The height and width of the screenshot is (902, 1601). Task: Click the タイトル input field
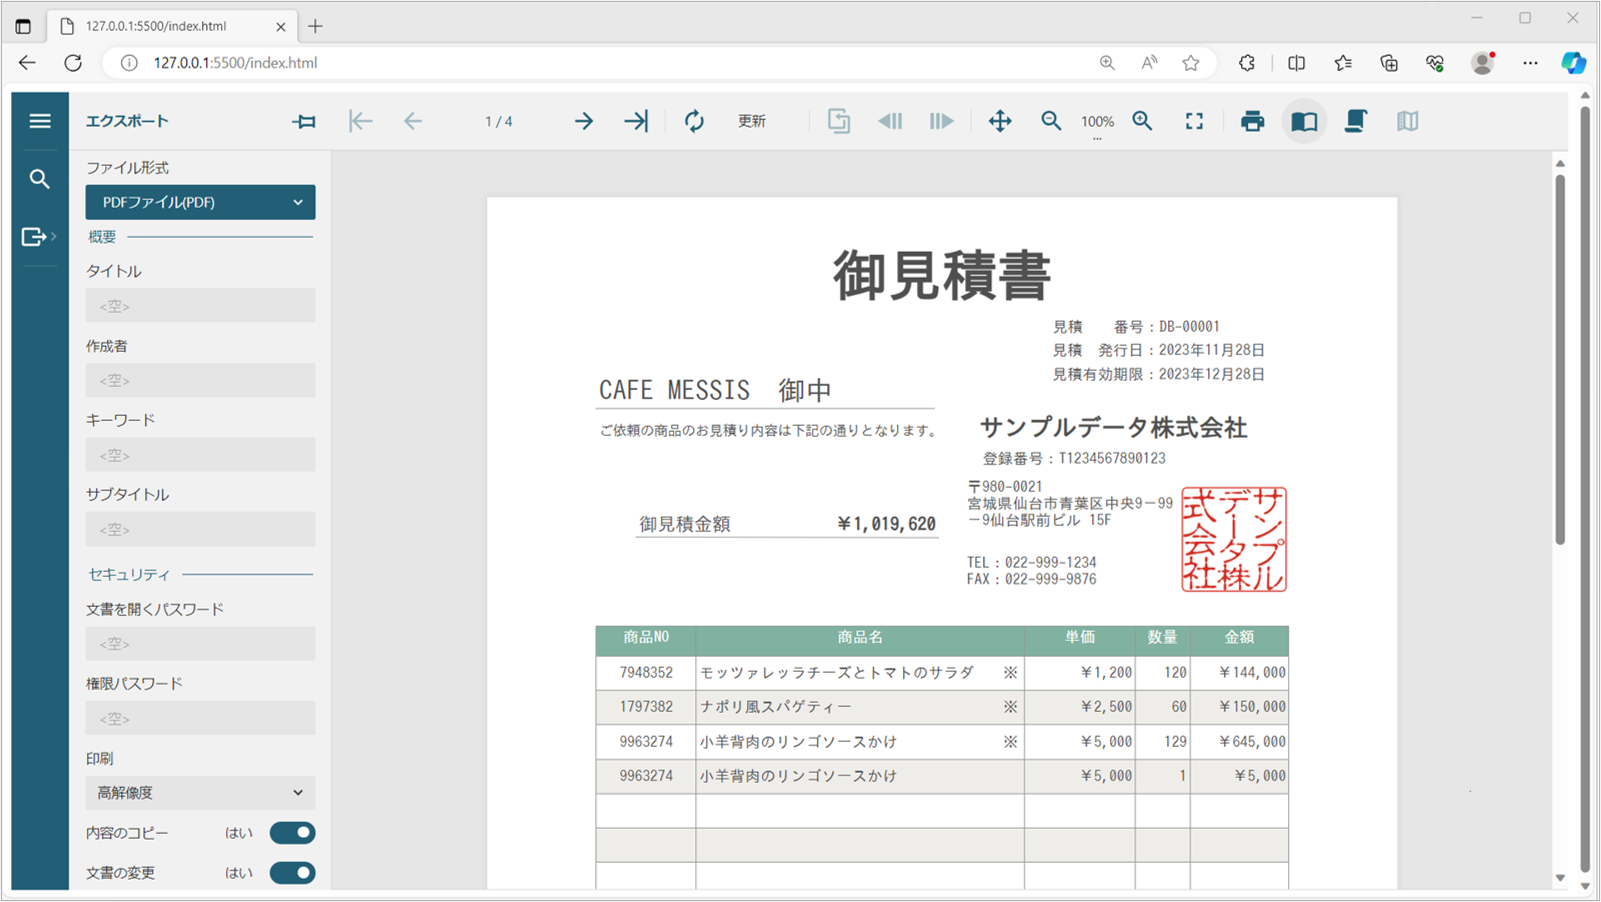click(x=200, y=305)
